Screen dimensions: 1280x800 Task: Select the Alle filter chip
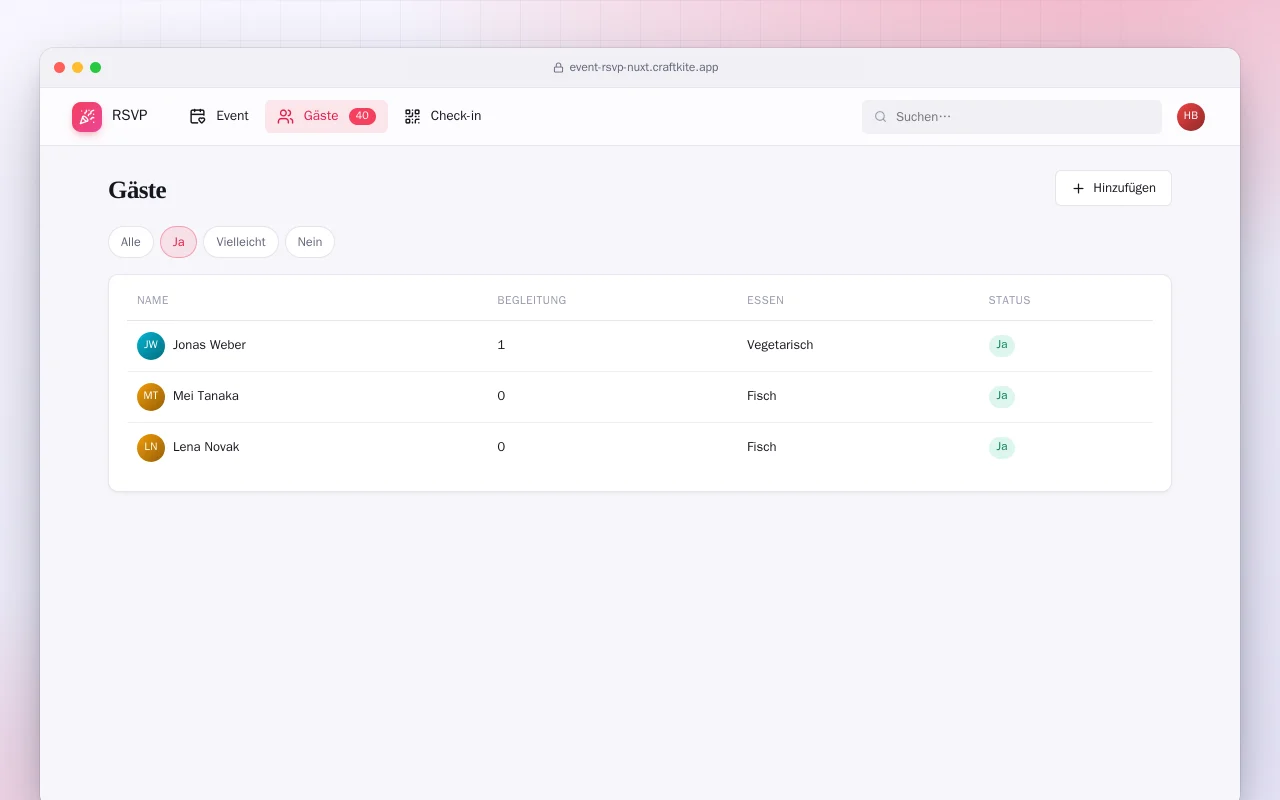pos(131,242)
